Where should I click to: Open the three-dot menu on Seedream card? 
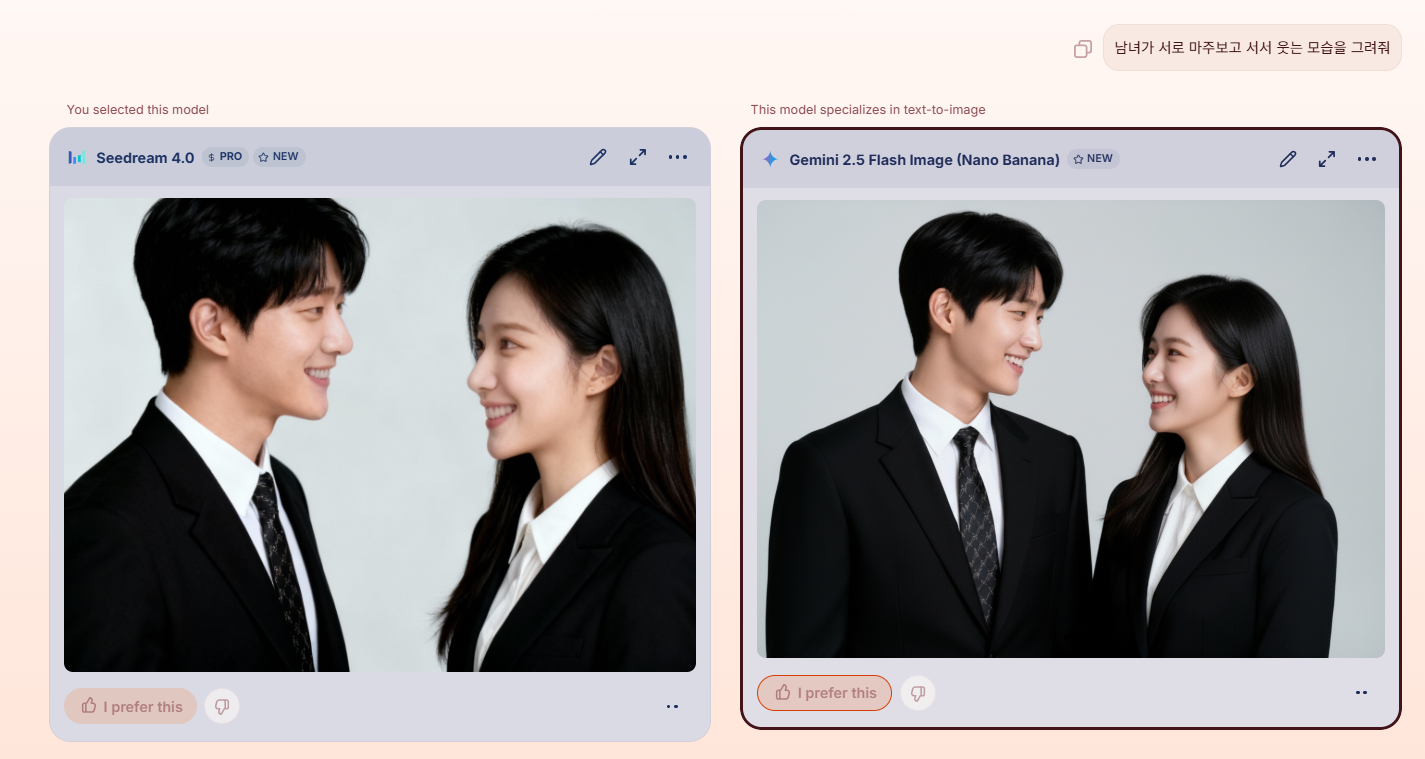click(678, 157)
